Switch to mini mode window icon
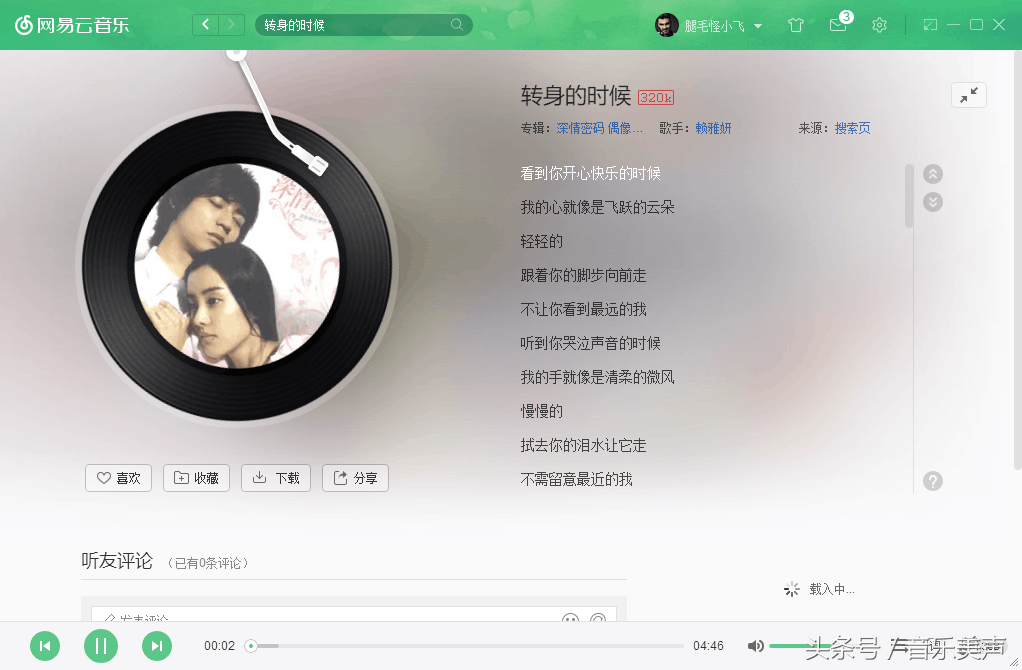Image resolution: width=1022 pixels, height=670 pixels. [x=930, y=25]
